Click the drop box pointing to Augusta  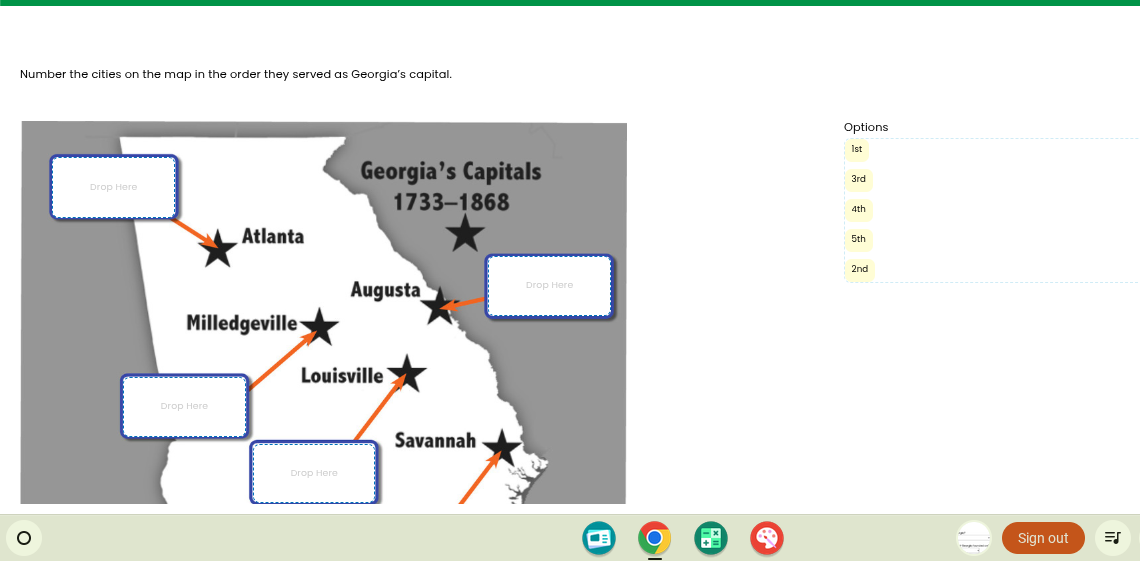549,286
